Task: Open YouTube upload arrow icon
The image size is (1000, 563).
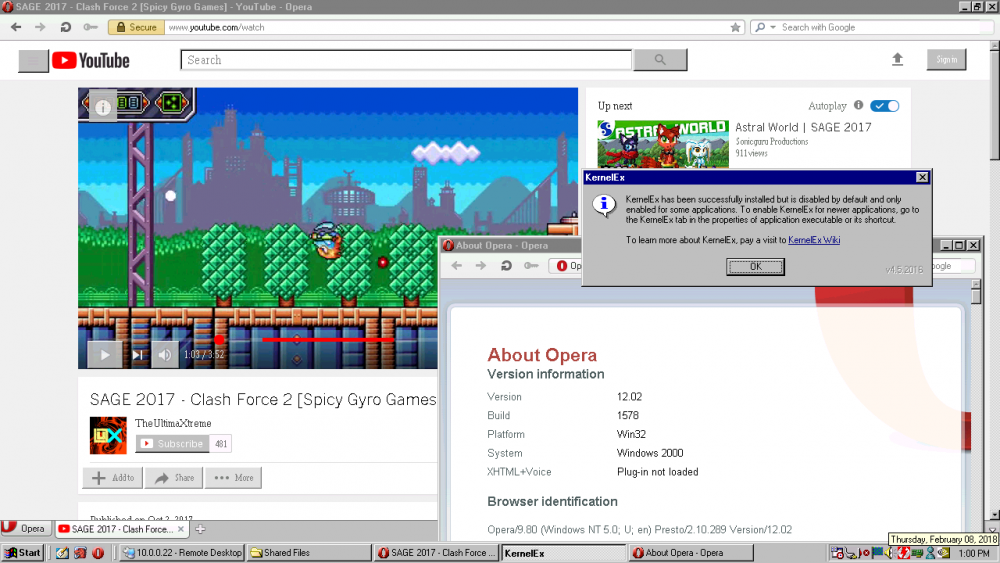Action: click(x=897, y=59)
